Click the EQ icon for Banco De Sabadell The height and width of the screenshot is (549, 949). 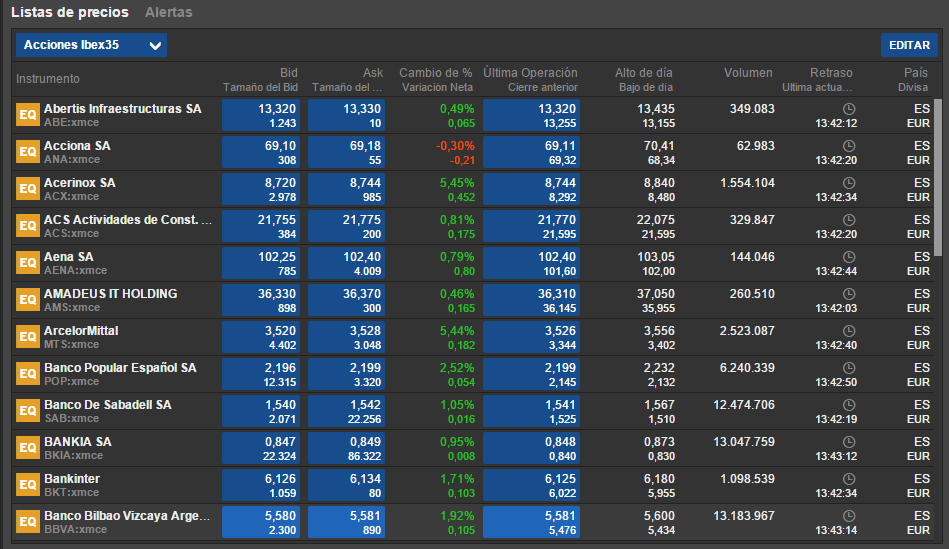click(28, 410)
